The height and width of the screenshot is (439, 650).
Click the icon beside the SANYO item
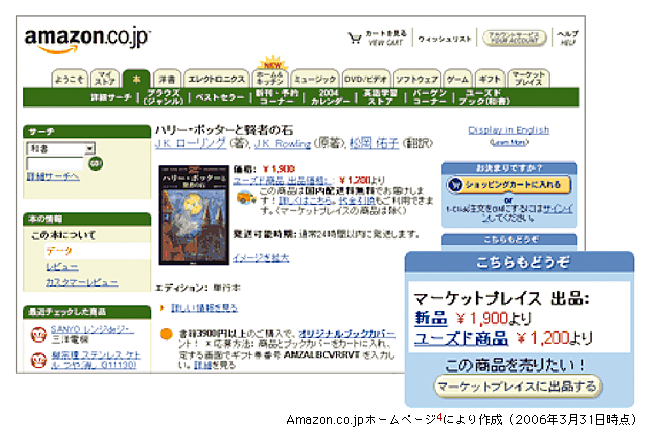[39, 335]
